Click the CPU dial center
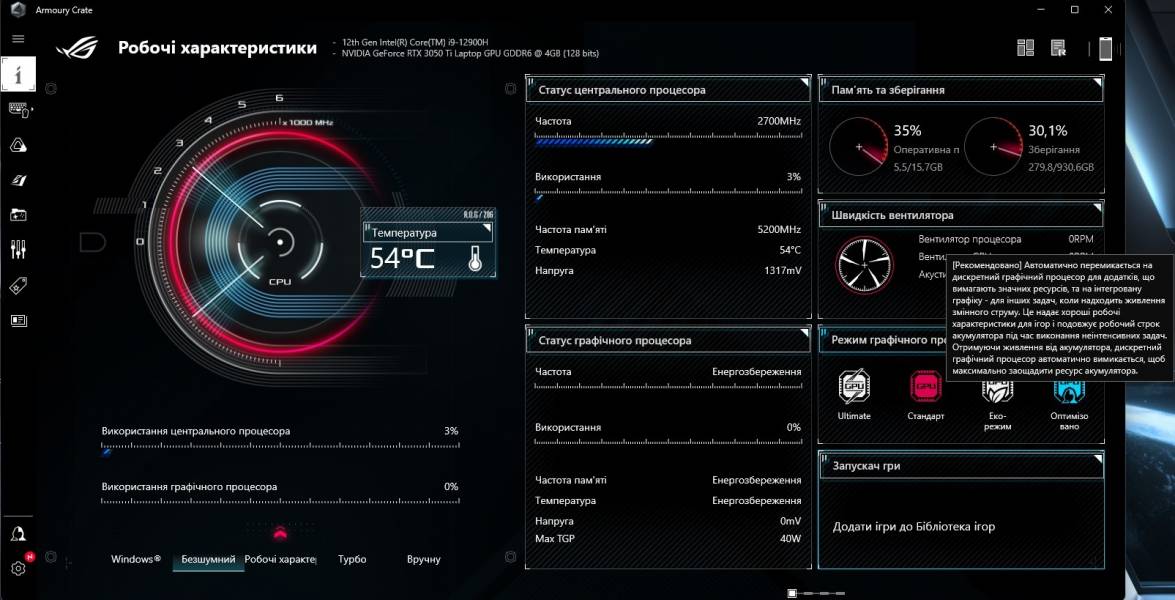1175x600 pixels. (280, 241)
